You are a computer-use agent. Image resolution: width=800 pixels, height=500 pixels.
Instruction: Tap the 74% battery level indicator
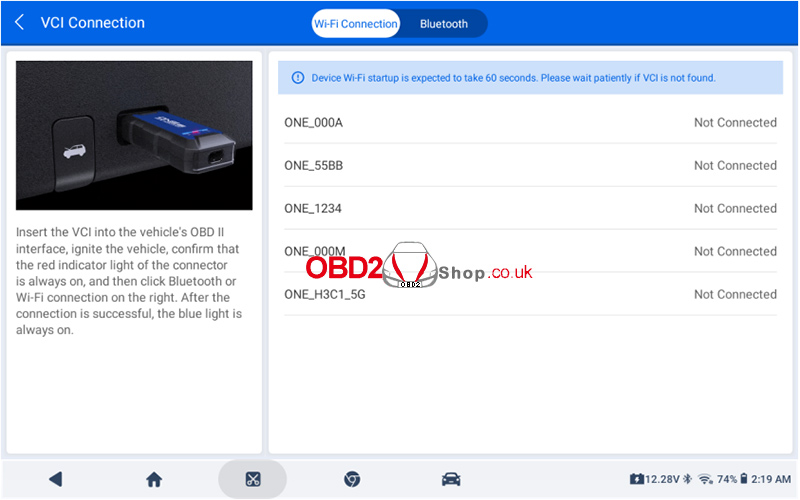point(728,480)
